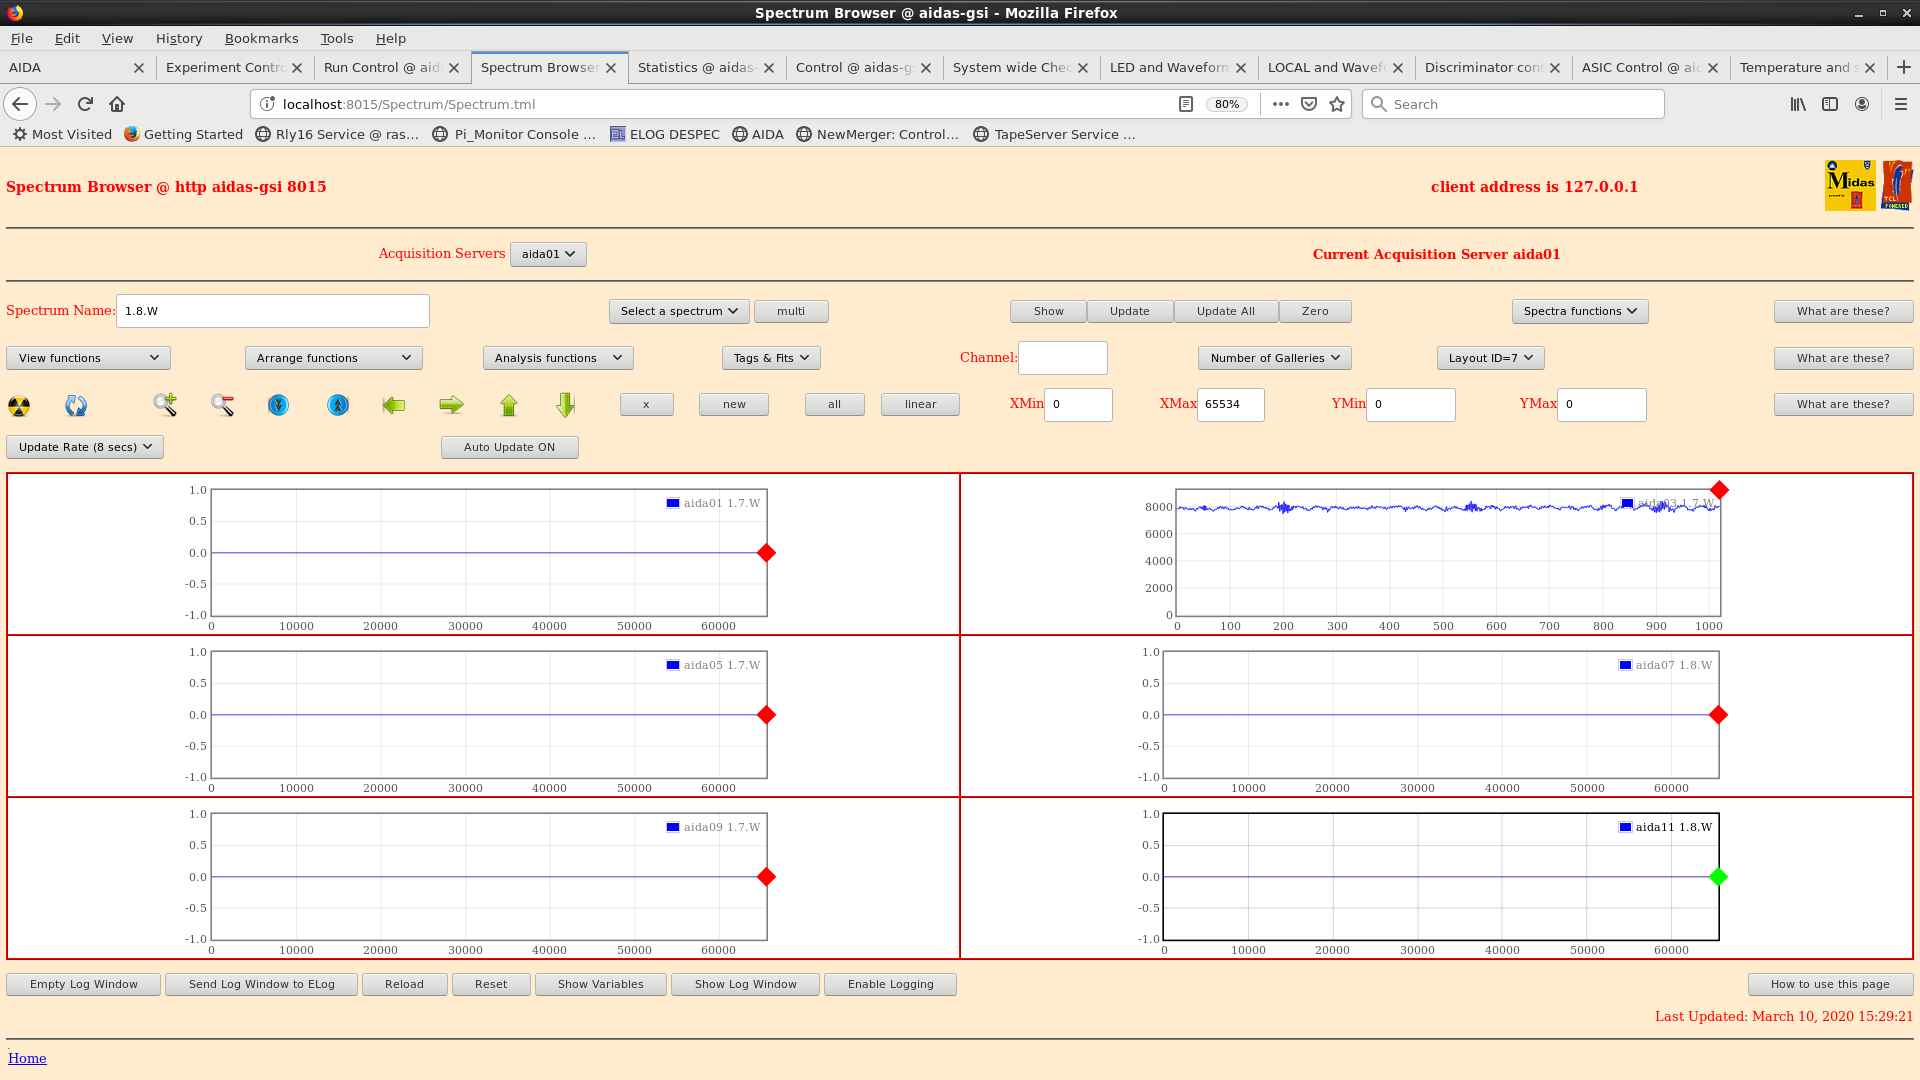Click the blue refresh arrows icon
The width and height of the screenshot is (1920, 1080).
(x=76, y=405)
